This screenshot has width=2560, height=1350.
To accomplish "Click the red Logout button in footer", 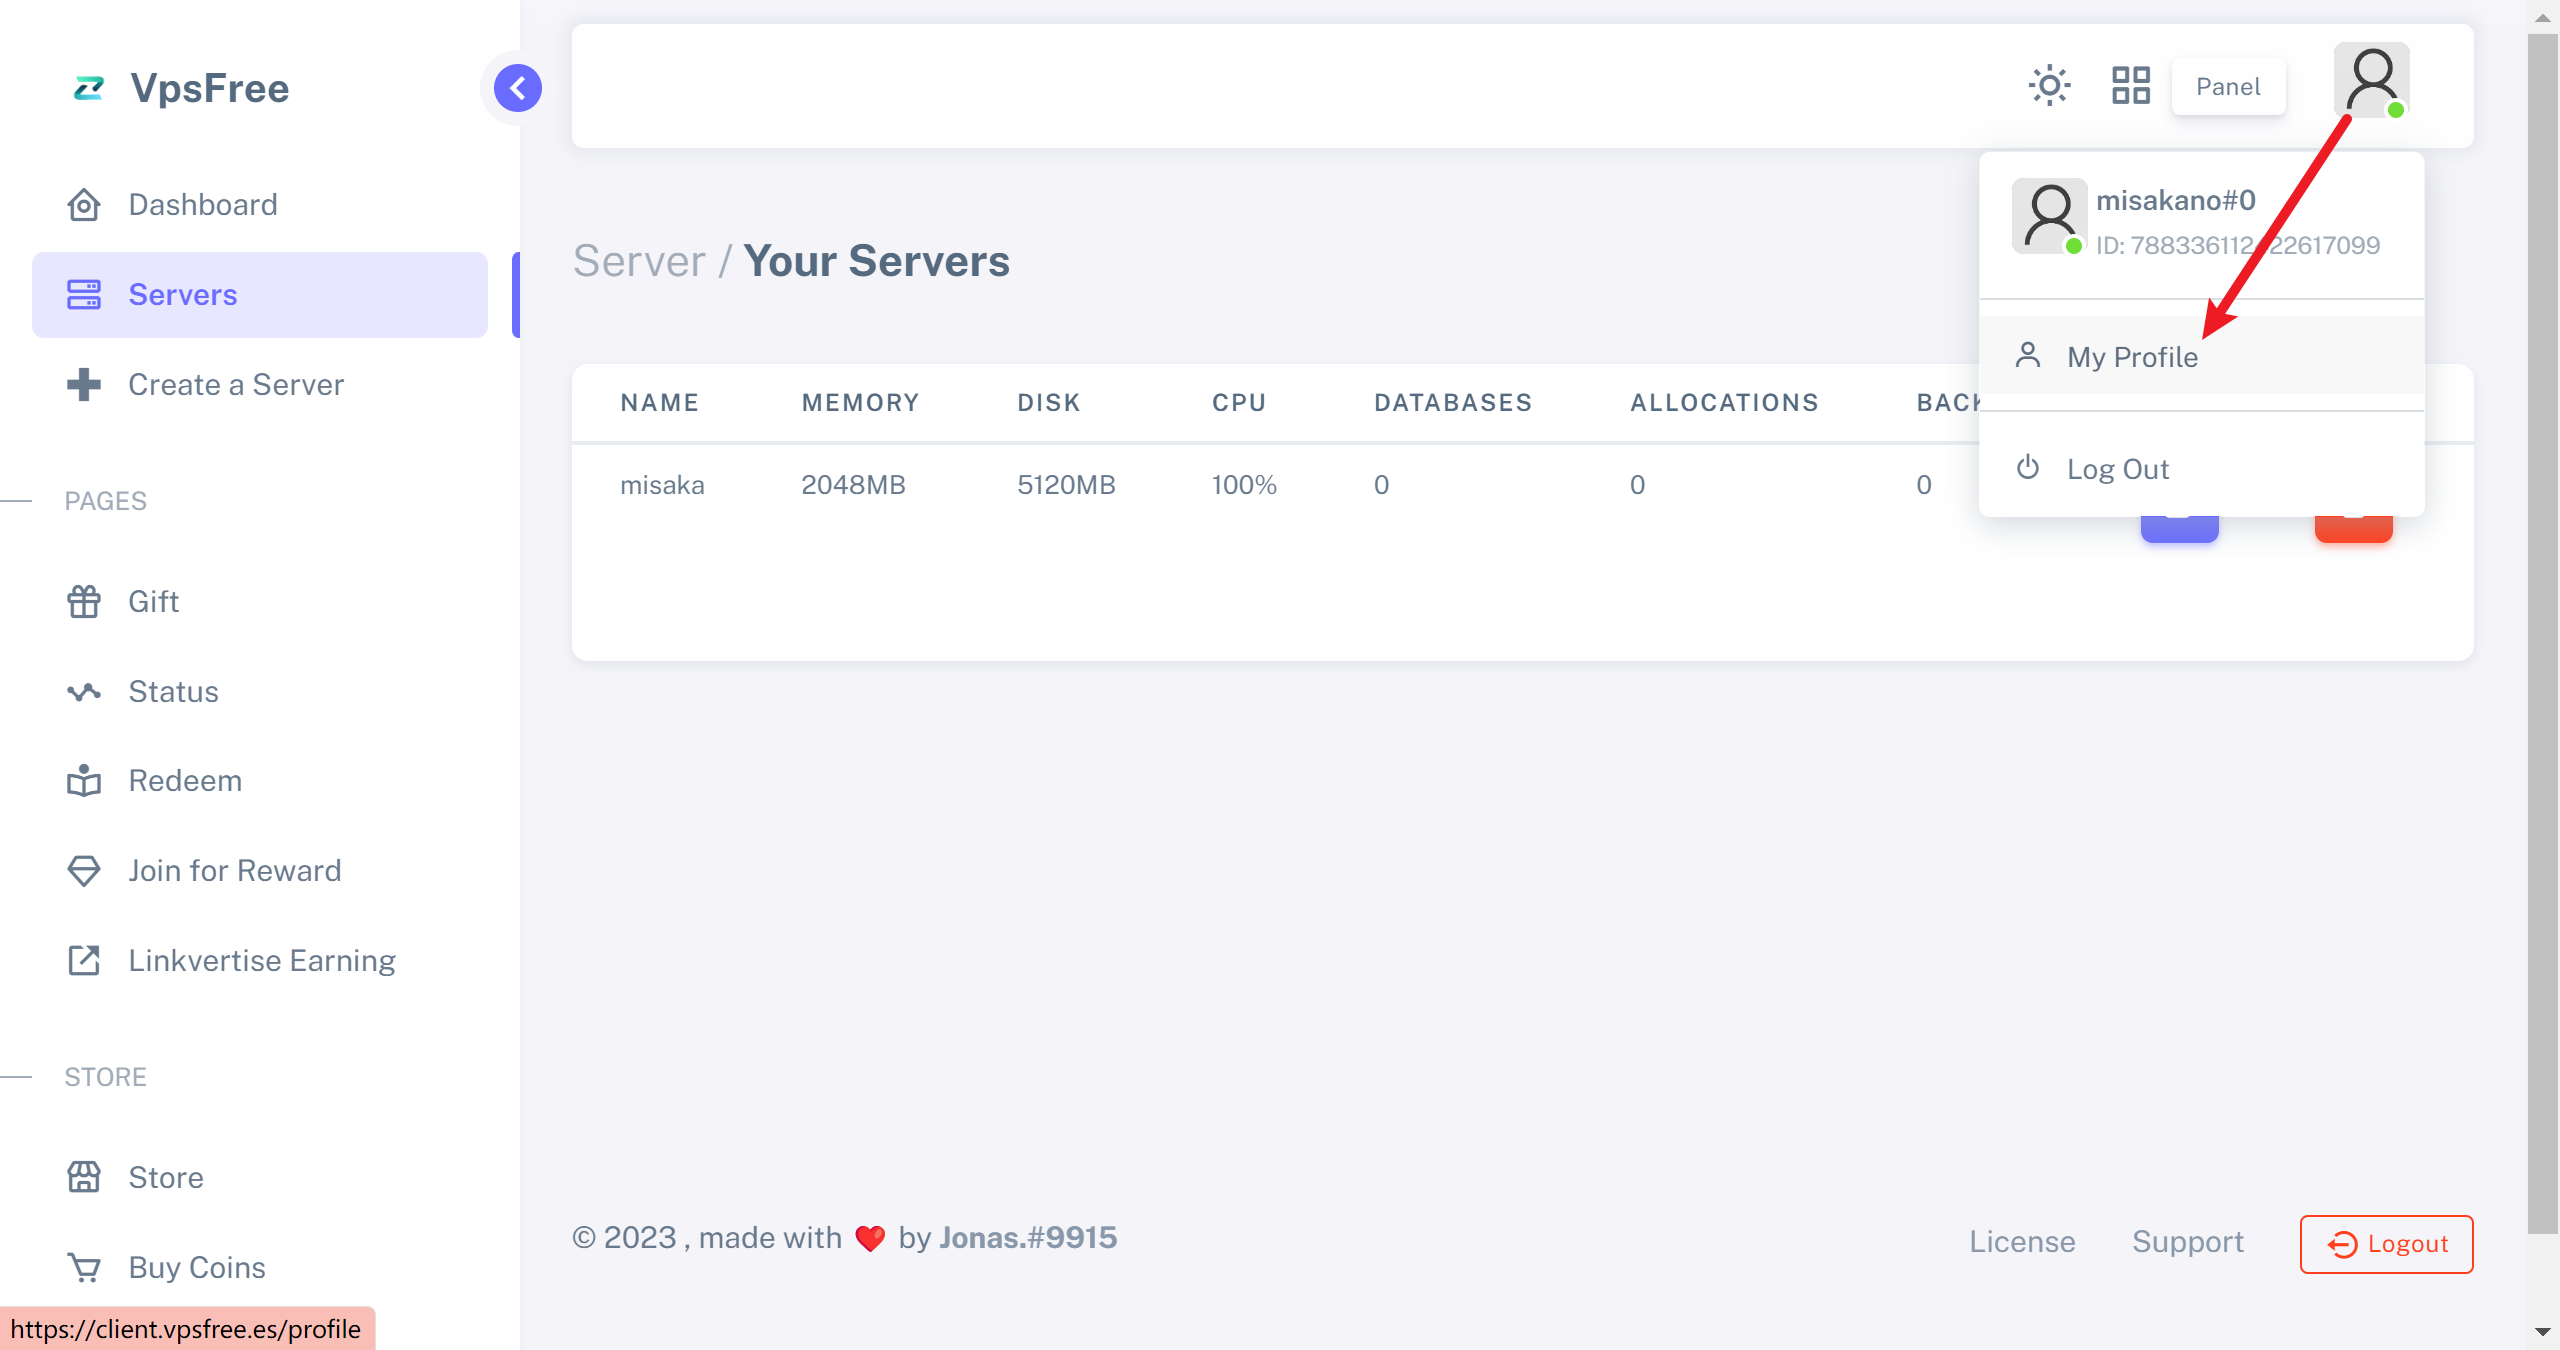I will coord(2386,1244).
